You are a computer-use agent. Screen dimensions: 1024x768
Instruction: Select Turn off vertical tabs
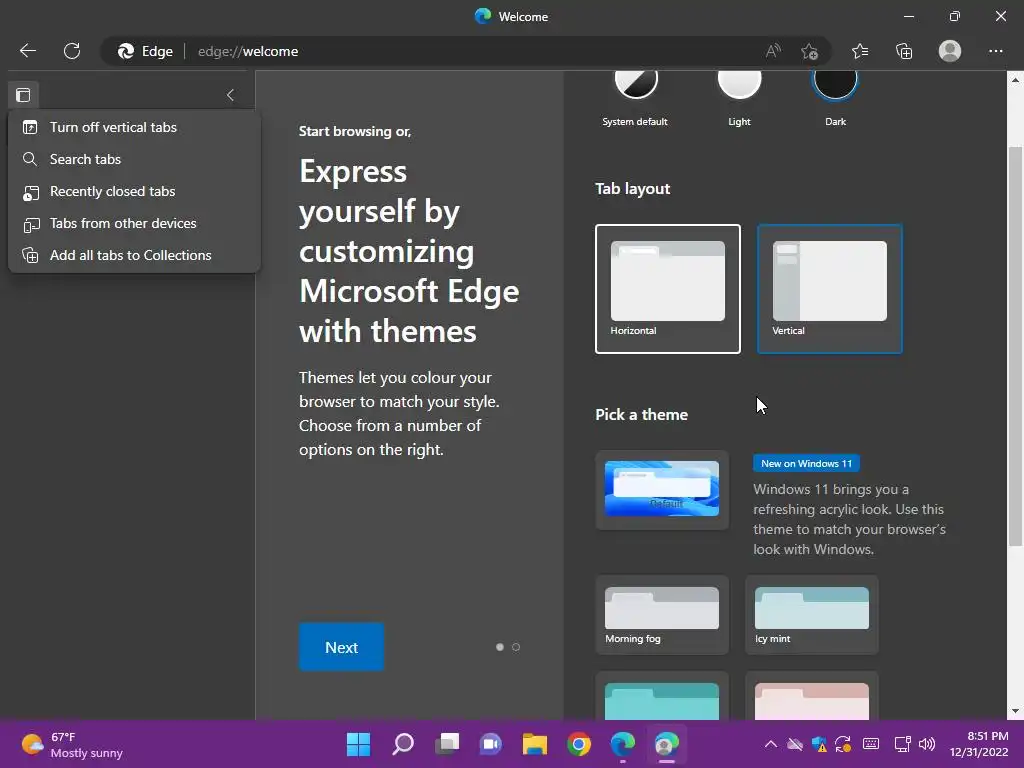click(x=134, y=127)
